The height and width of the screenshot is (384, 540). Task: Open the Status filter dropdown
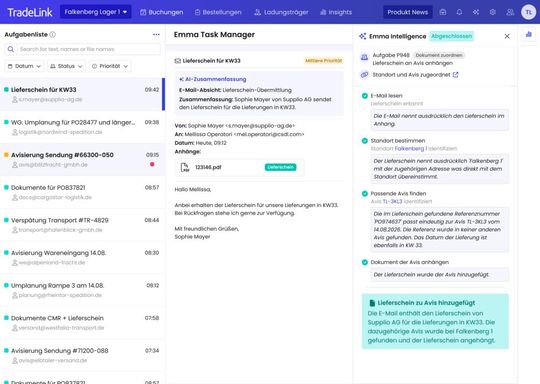[x=66, y=66]
